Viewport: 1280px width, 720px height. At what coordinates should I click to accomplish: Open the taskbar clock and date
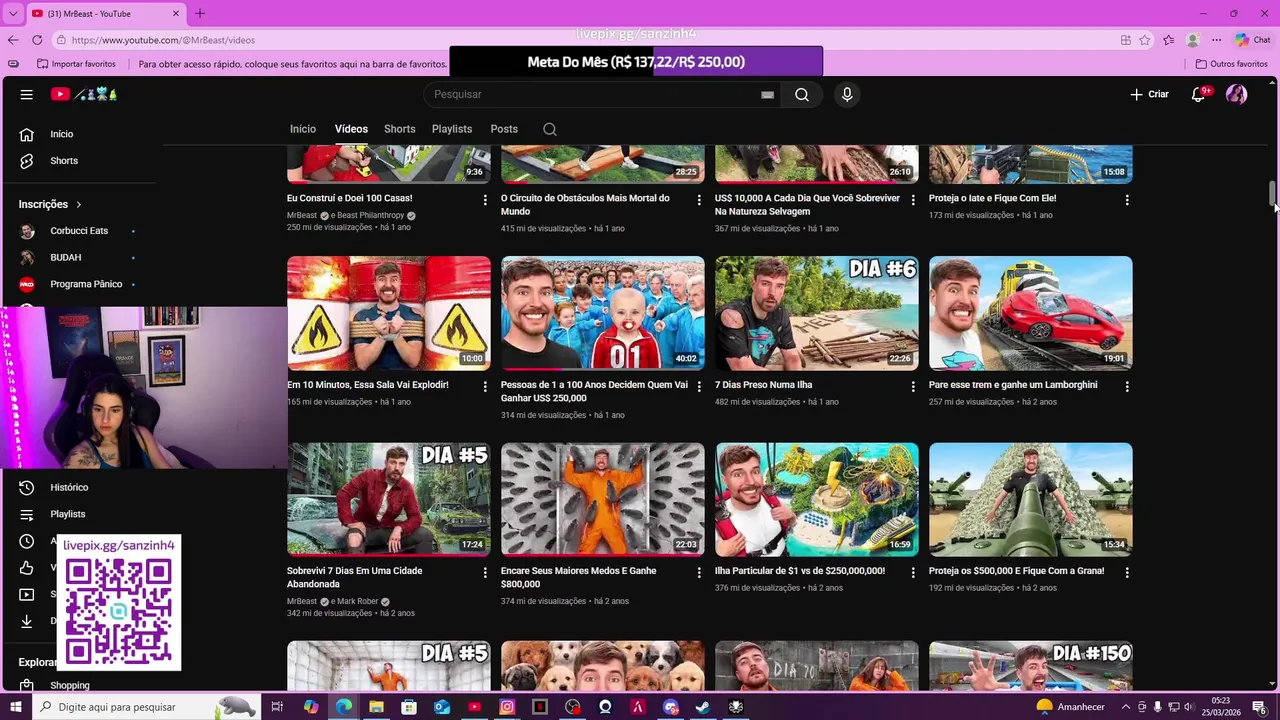(1221, 707)
